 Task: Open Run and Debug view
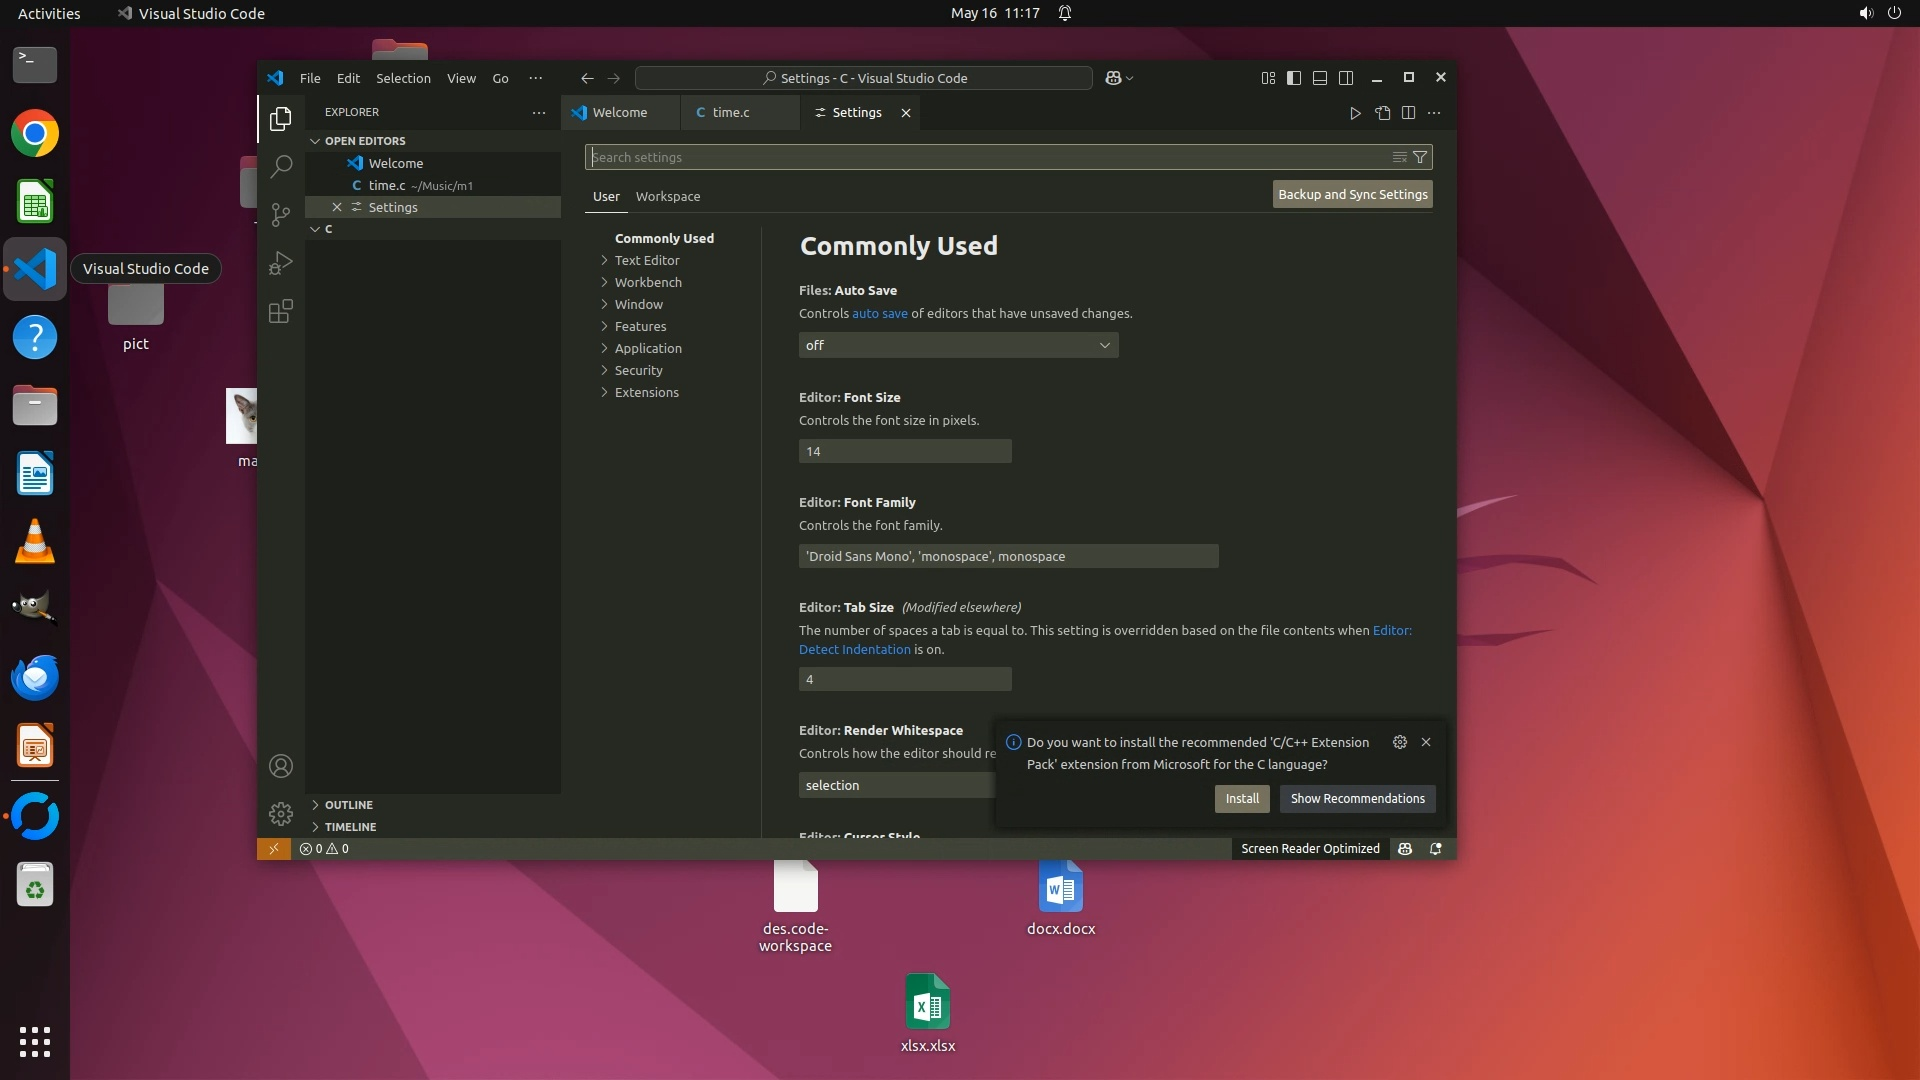[x=281, y=263]
